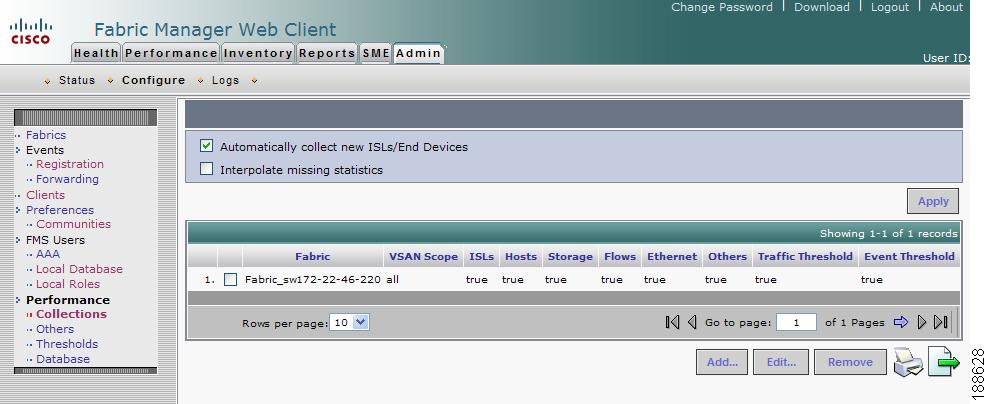Open AAA under FMS Users
This screenshot has width=989, height=404.
(x=48, y=254)
